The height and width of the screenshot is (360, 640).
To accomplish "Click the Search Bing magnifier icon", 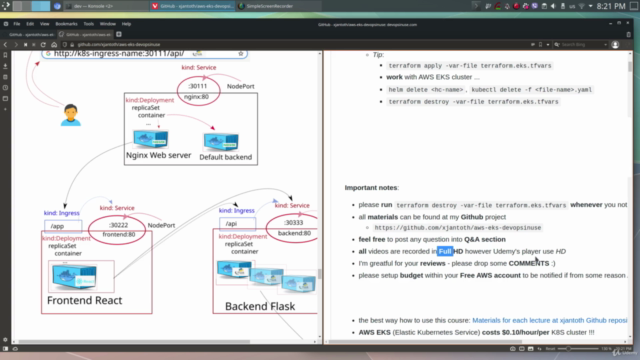I will tap(557, 44).
